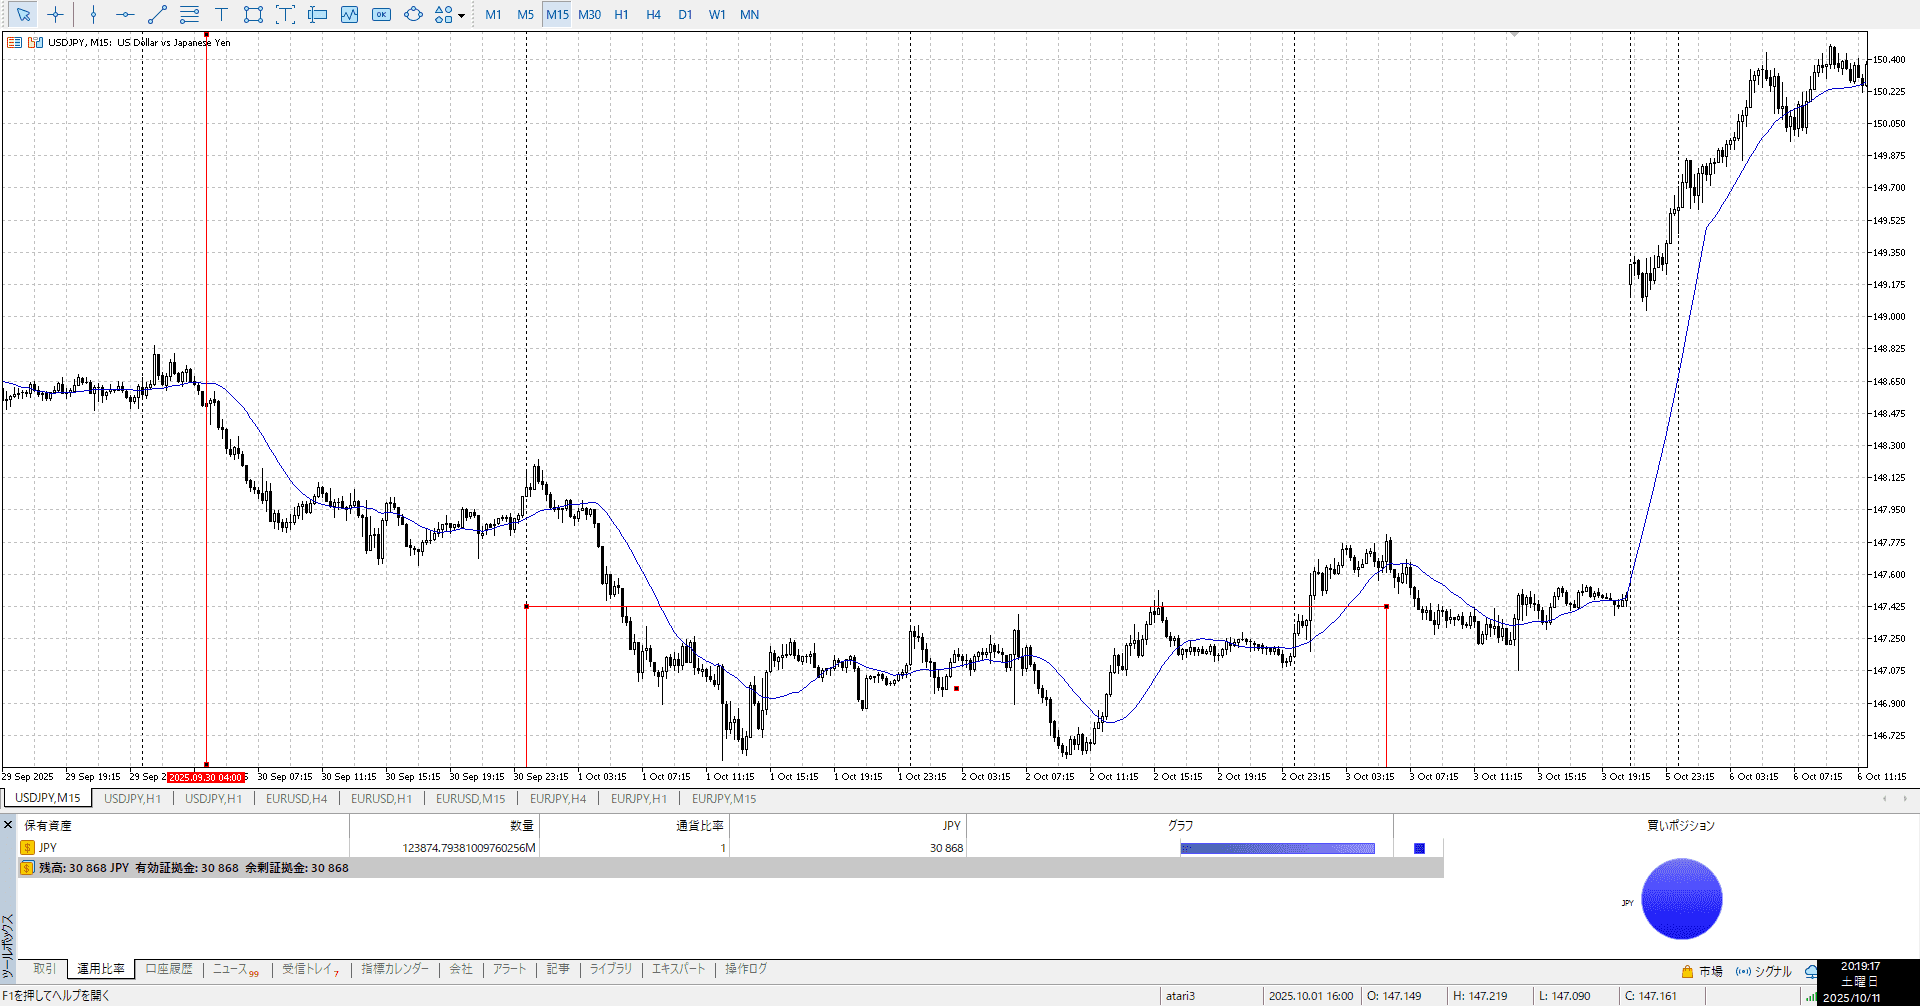Open the Depth of Market icon on chart

point(35,42)
